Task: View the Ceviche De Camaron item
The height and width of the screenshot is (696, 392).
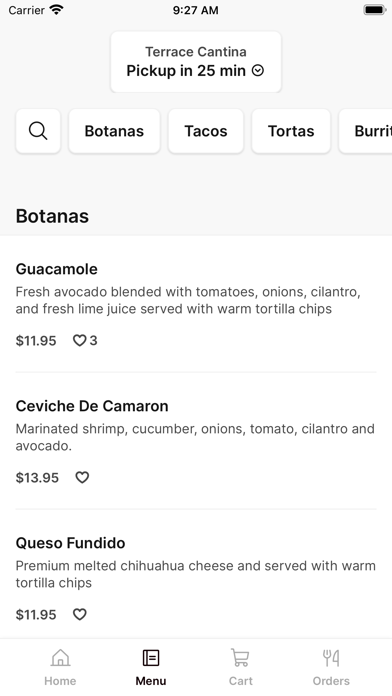Action: point(196,441)
